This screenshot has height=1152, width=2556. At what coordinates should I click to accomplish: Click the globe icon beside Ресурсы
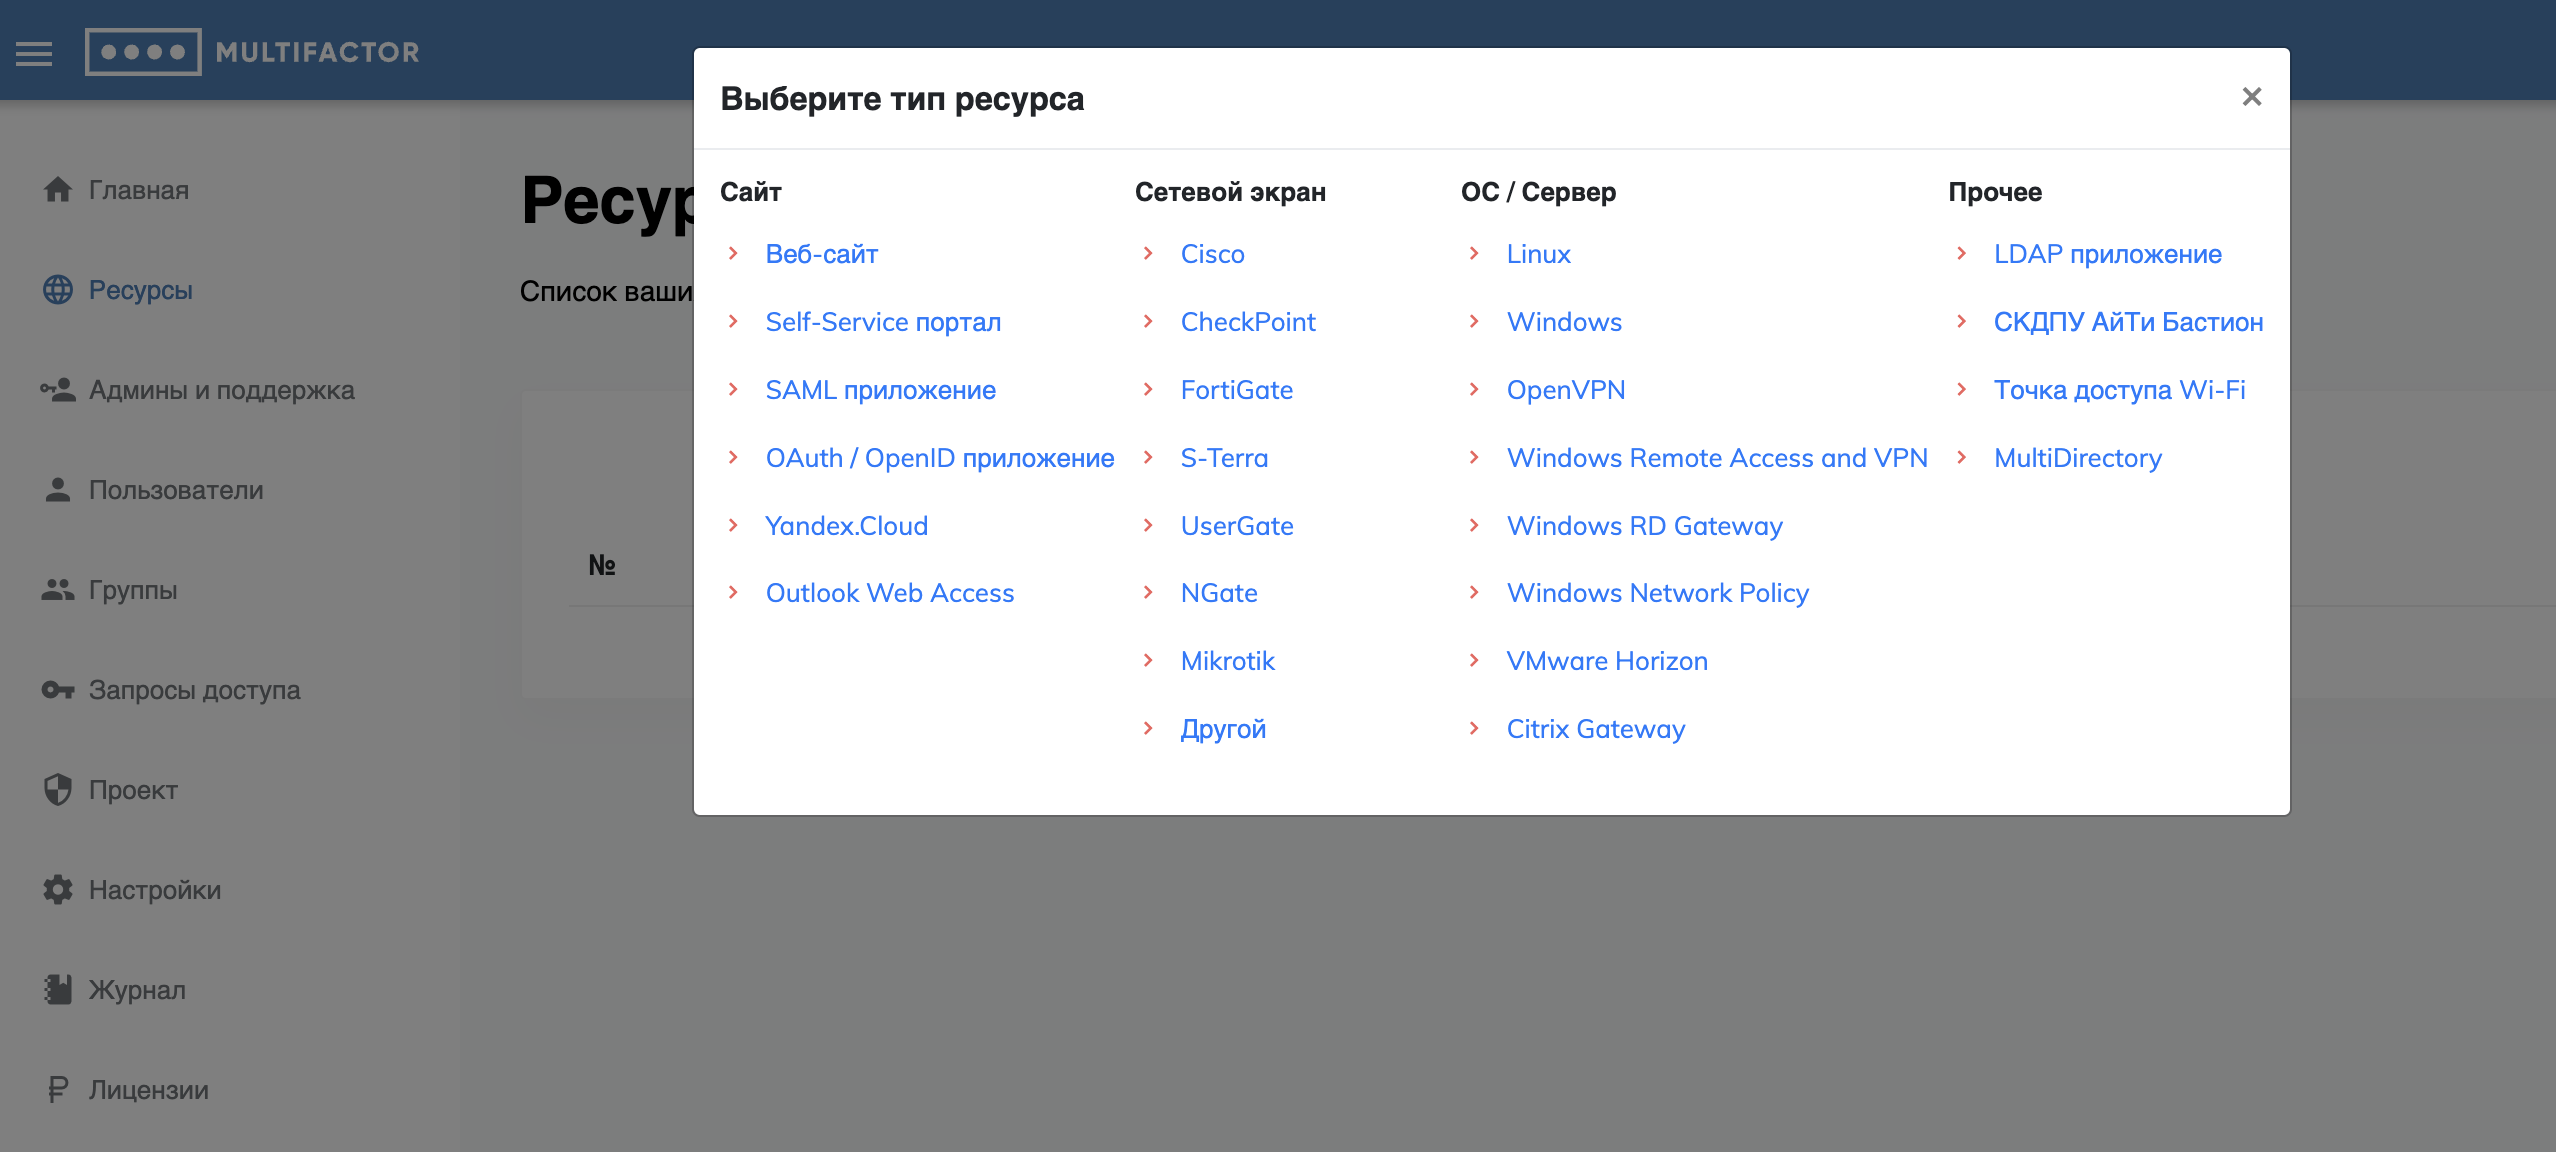coord(58,290)
